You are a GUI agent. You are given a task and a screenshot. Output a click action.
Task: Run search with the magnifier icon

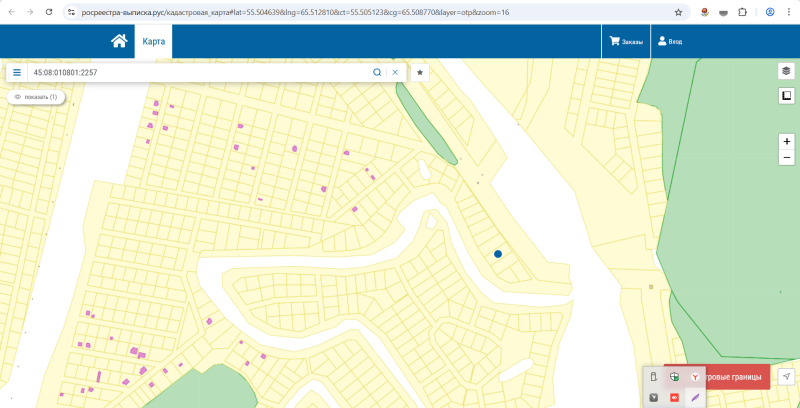[x=377, y=72]
